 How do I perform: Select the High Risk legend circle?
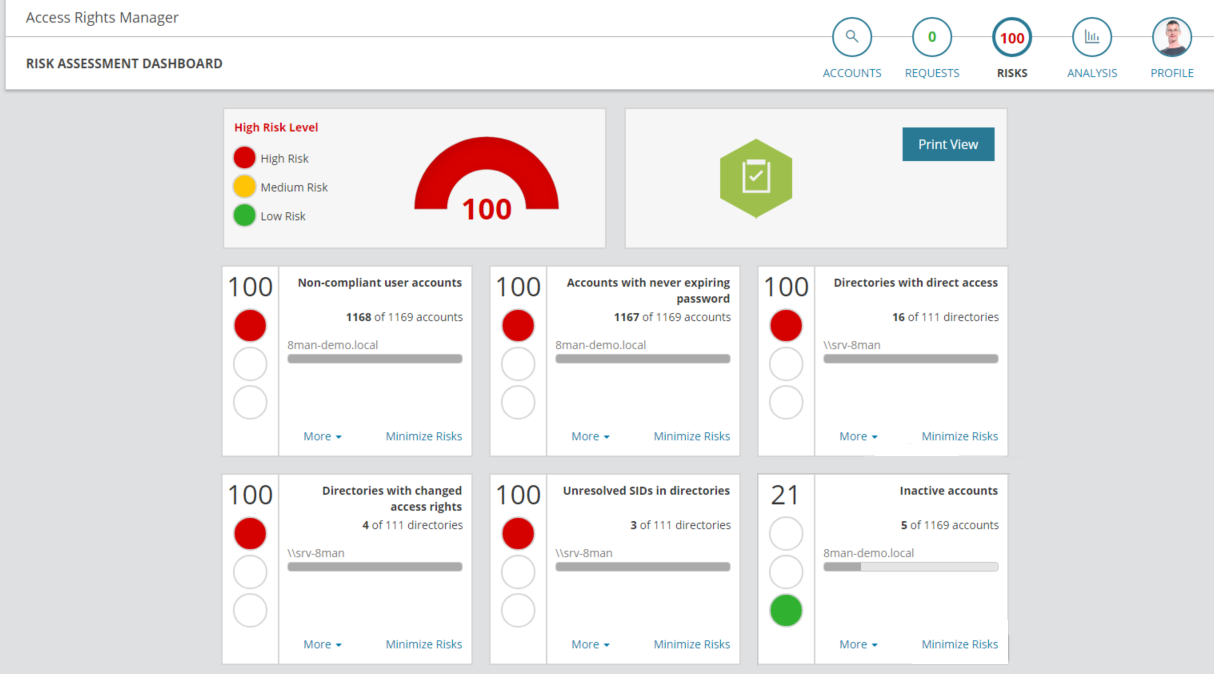tap(245, 158)
